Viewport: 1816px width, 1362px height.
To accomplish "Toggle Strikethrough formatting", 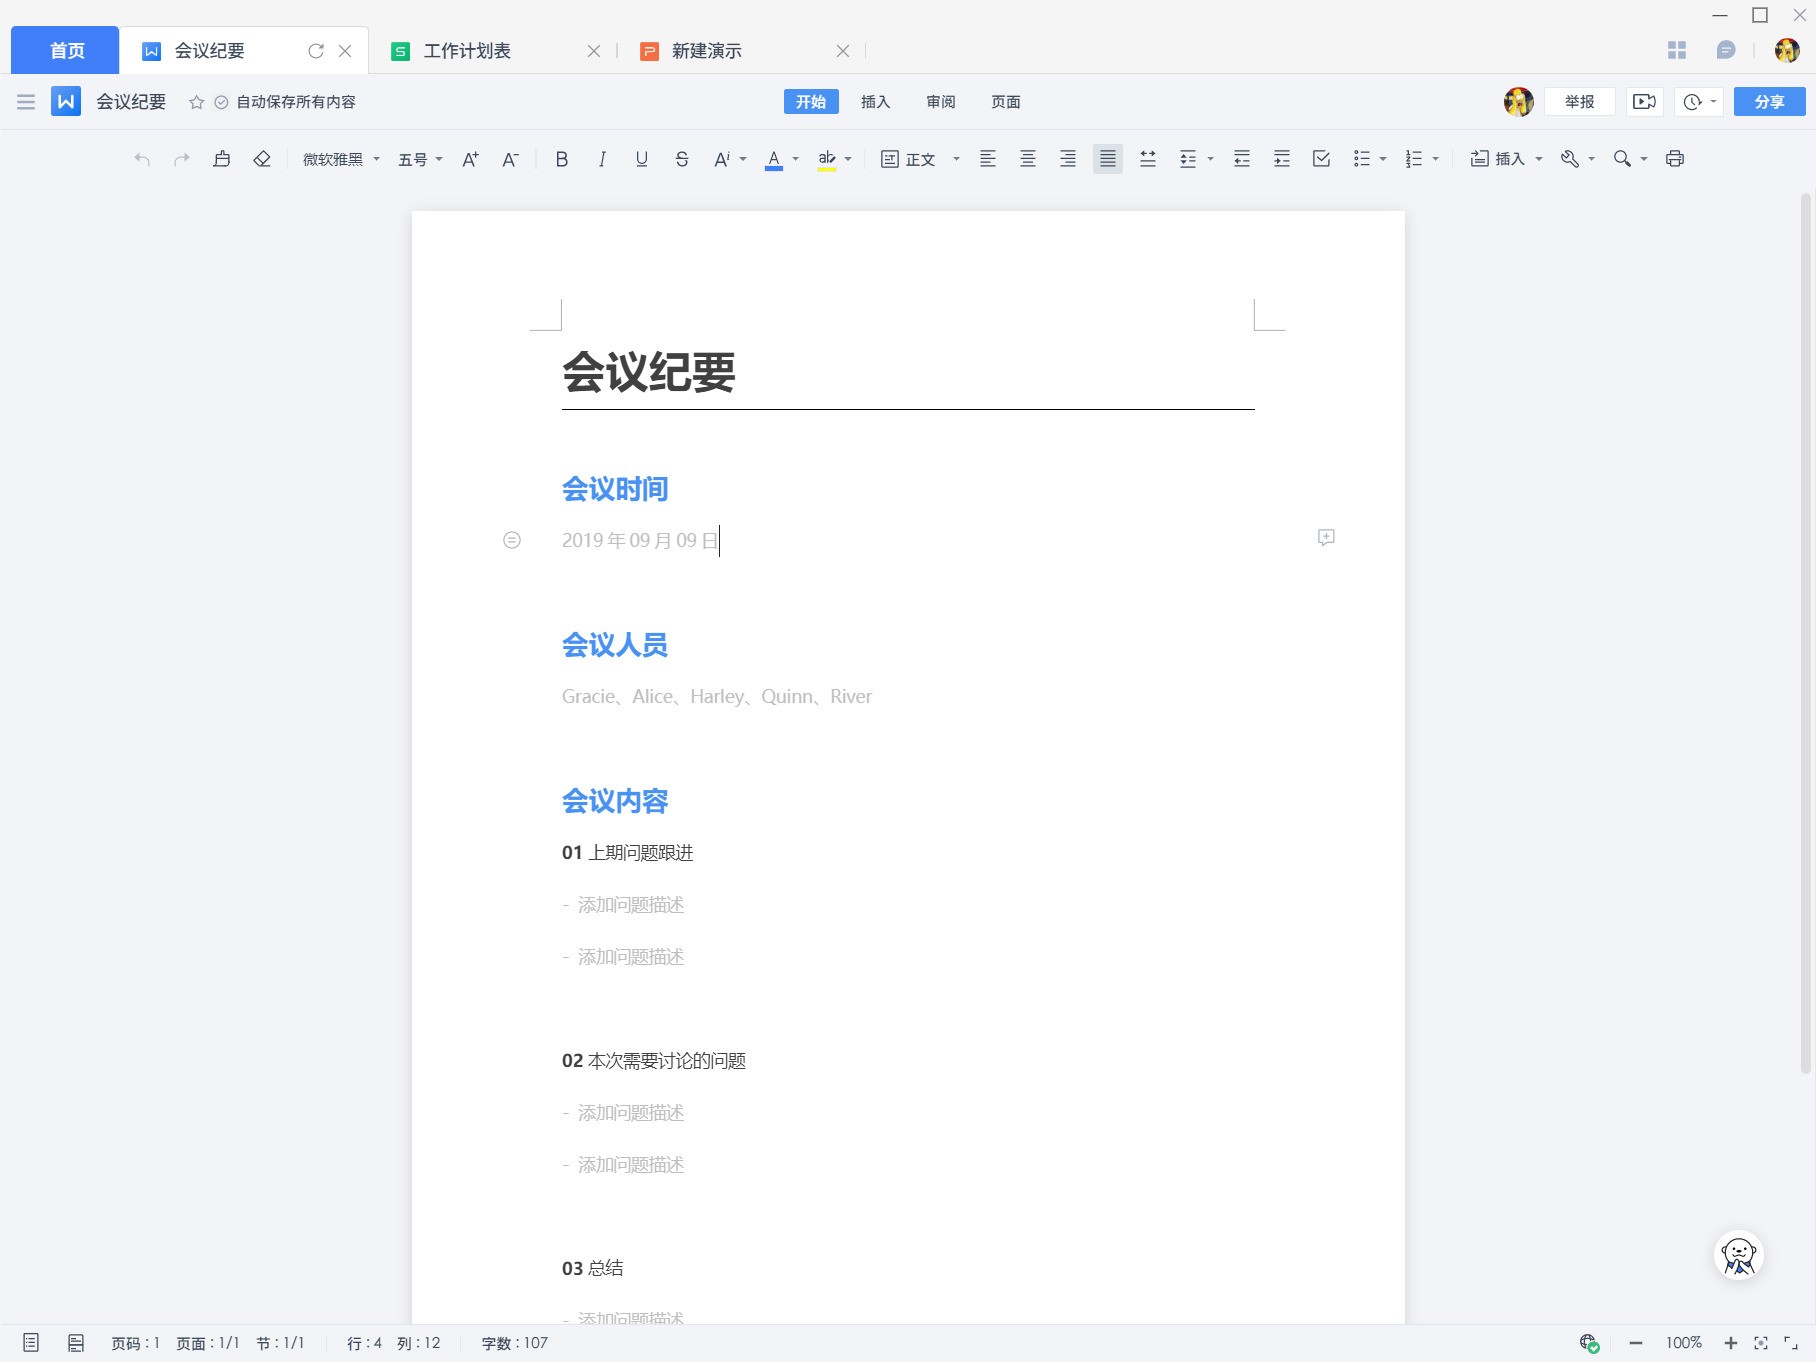I will click(x=682, y=159).
